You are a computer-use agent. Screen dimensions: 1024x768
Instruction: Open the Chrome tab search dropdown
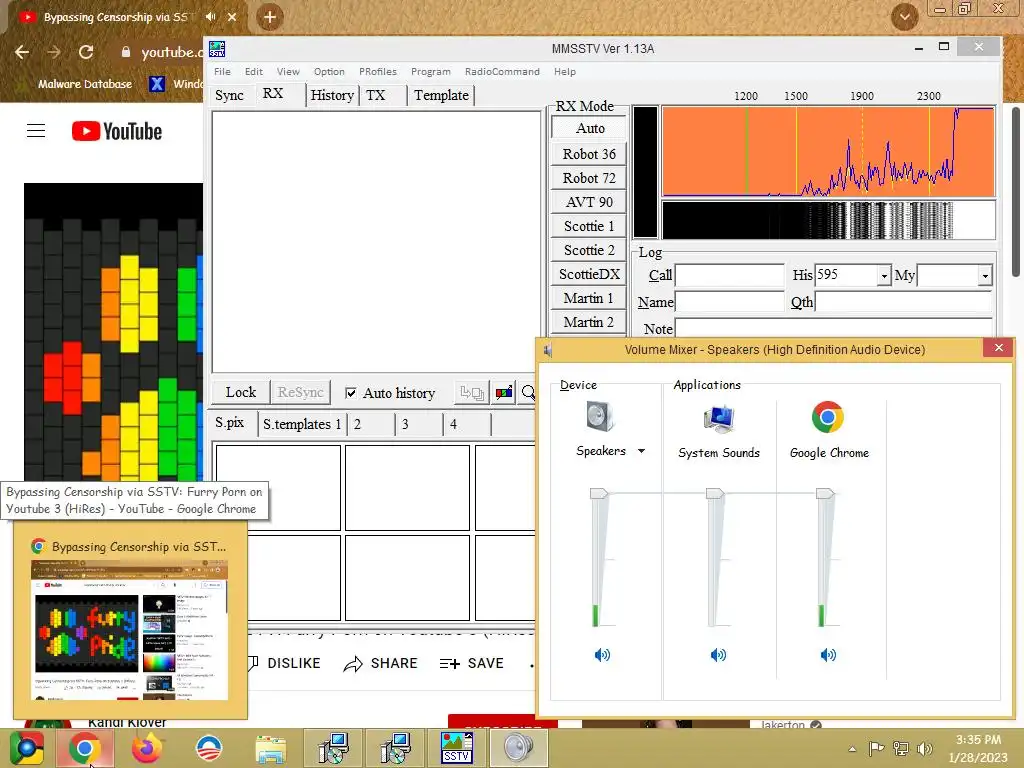pyautogui.click(x=904, y=17)
